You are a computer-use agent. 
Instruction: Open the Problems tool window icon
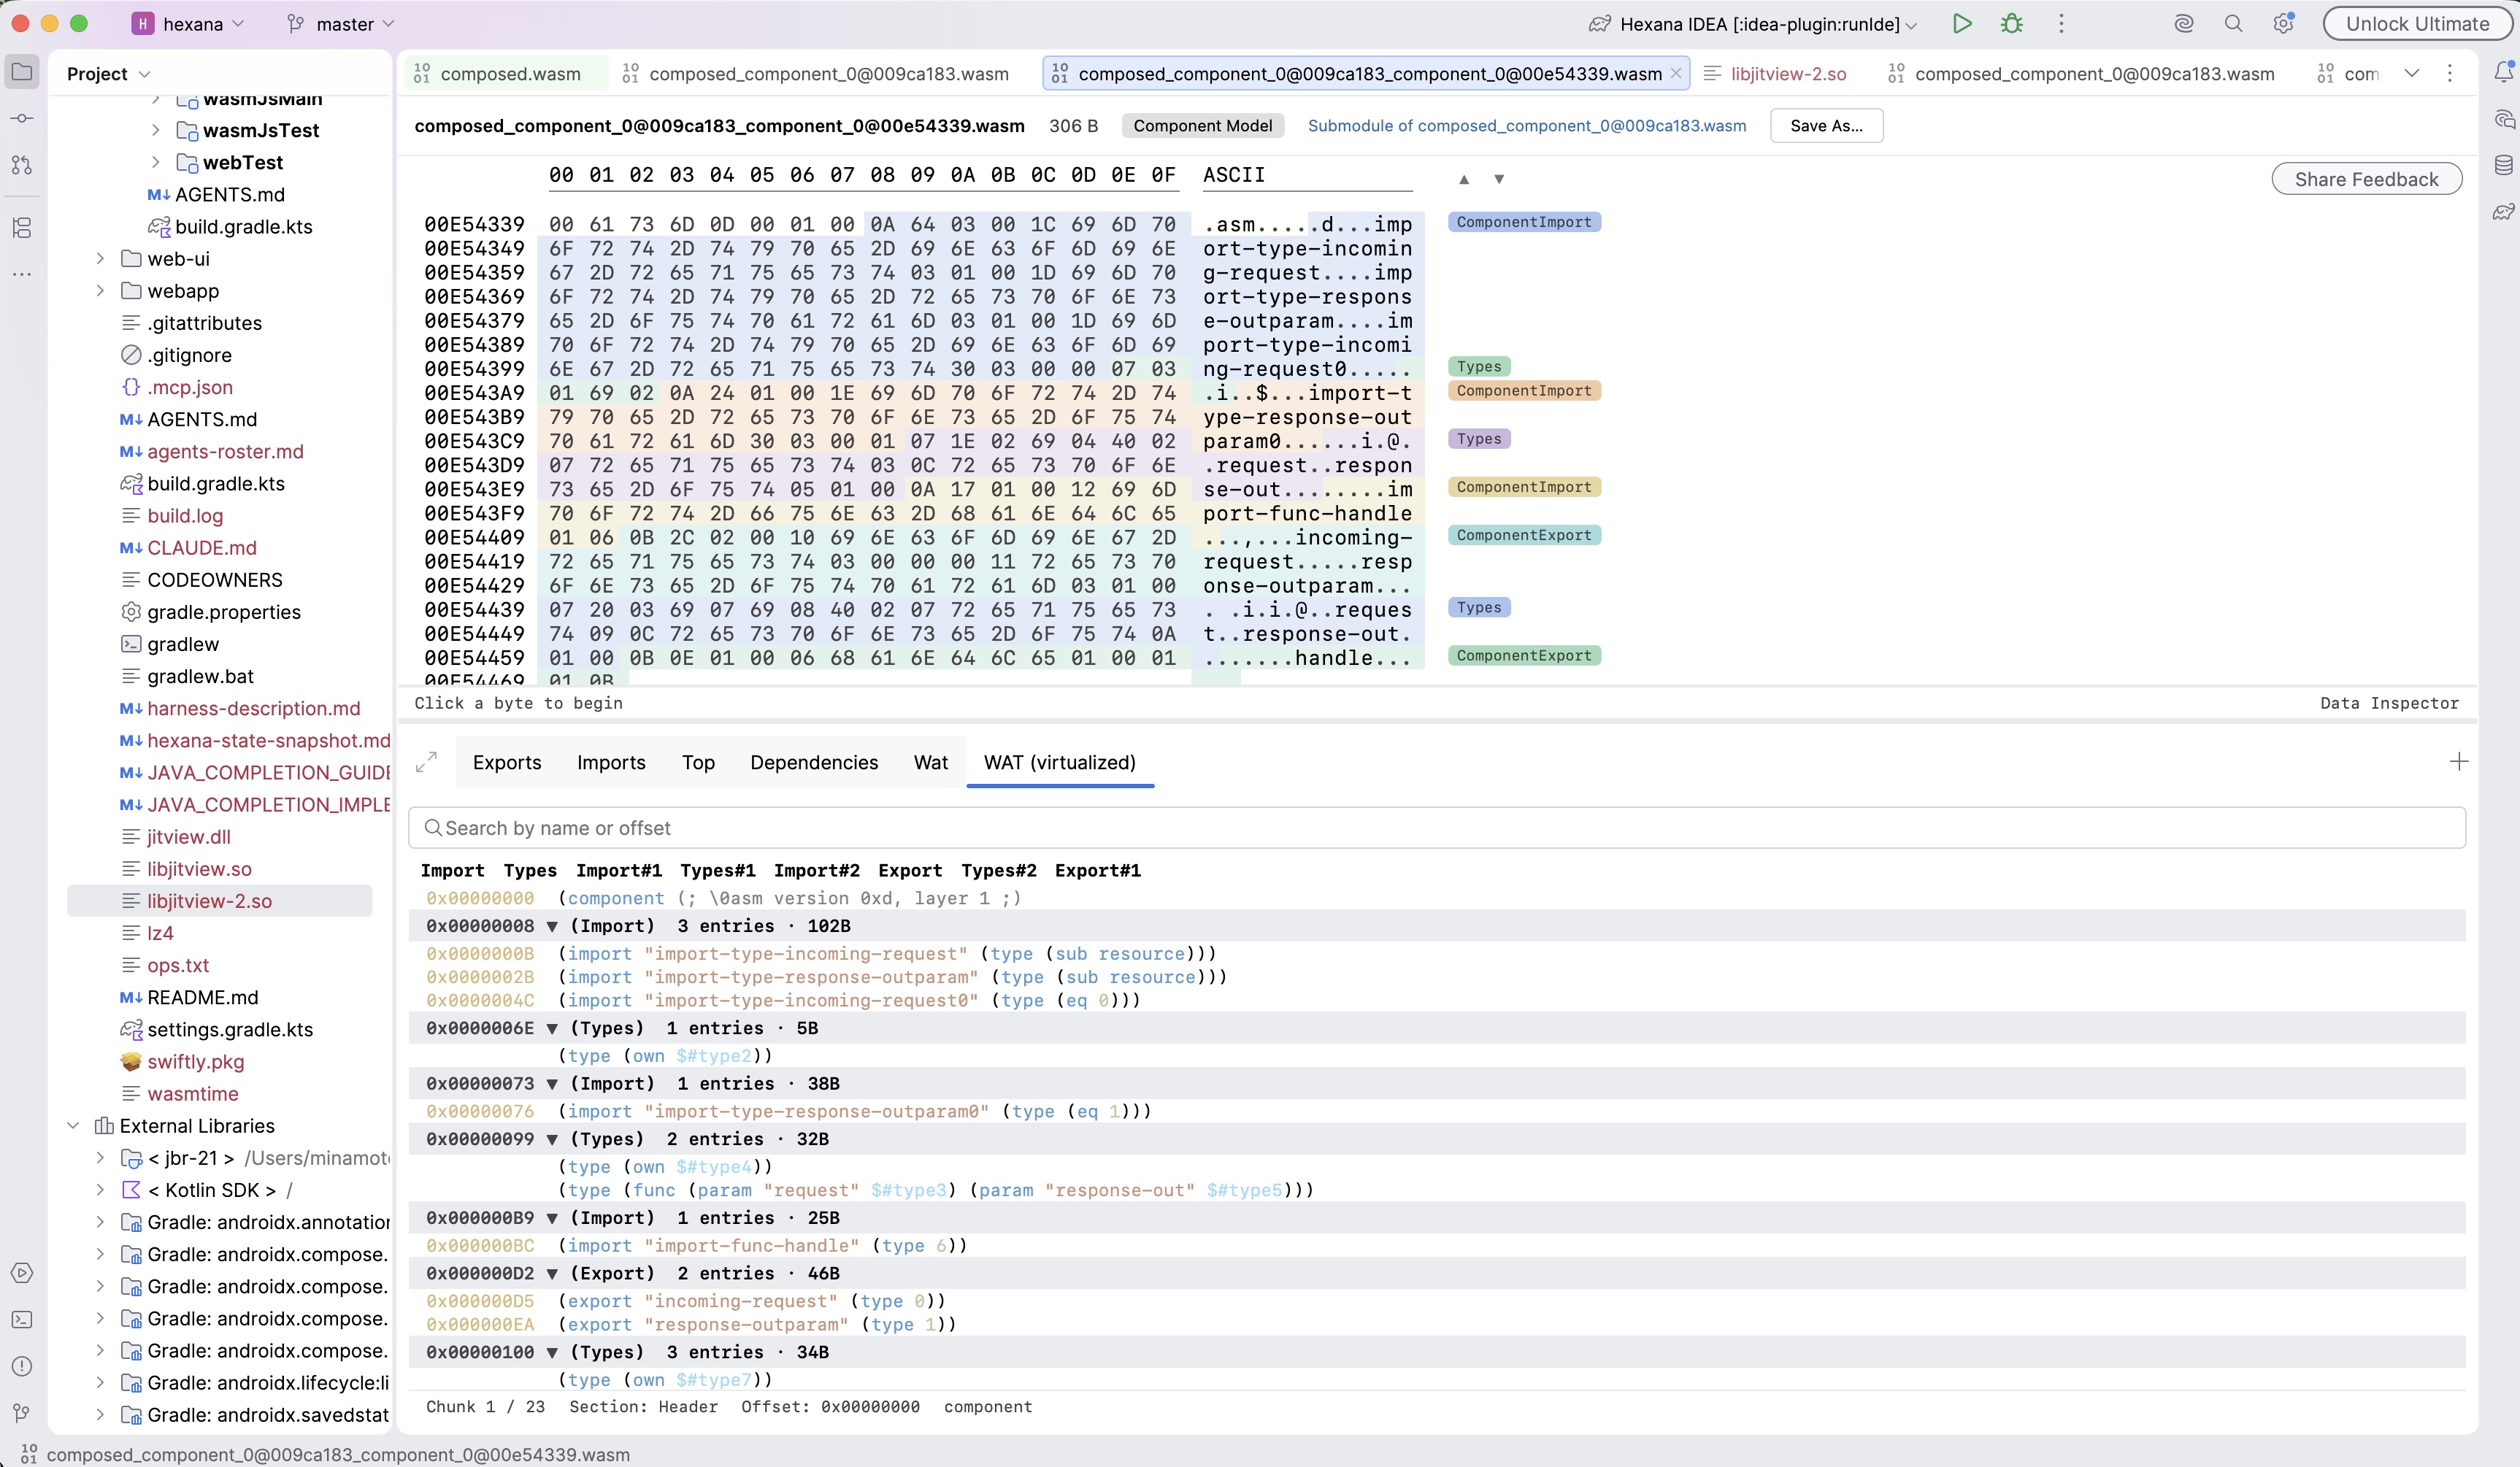pos(22,1367)
